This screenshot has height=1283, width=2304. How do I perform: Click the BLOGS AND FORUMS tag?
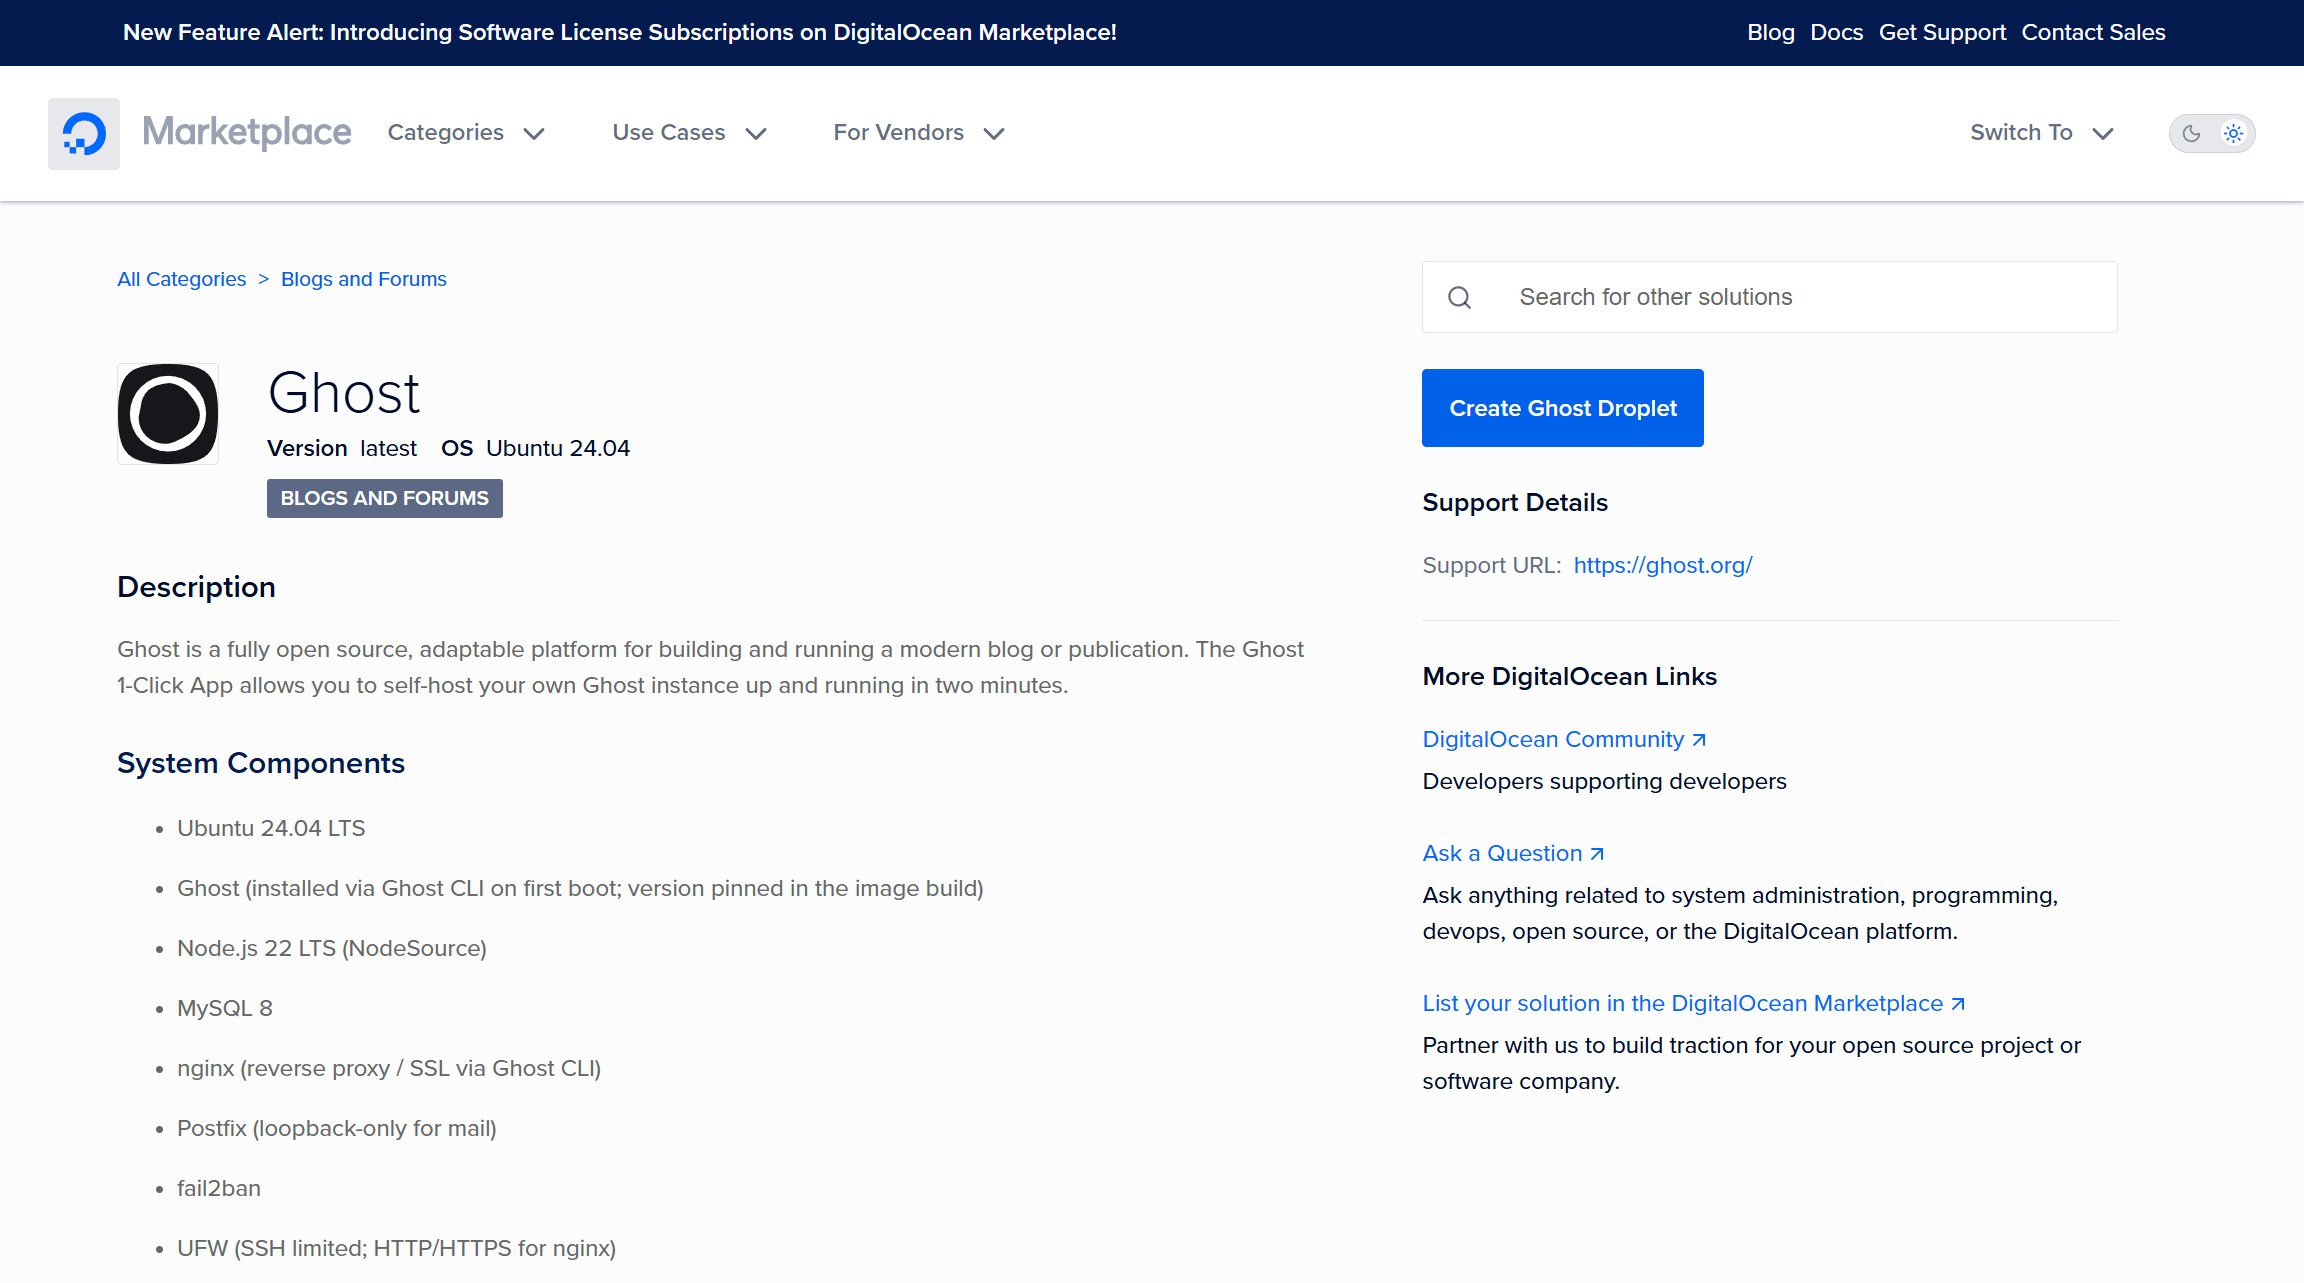(x=385, y=498)
